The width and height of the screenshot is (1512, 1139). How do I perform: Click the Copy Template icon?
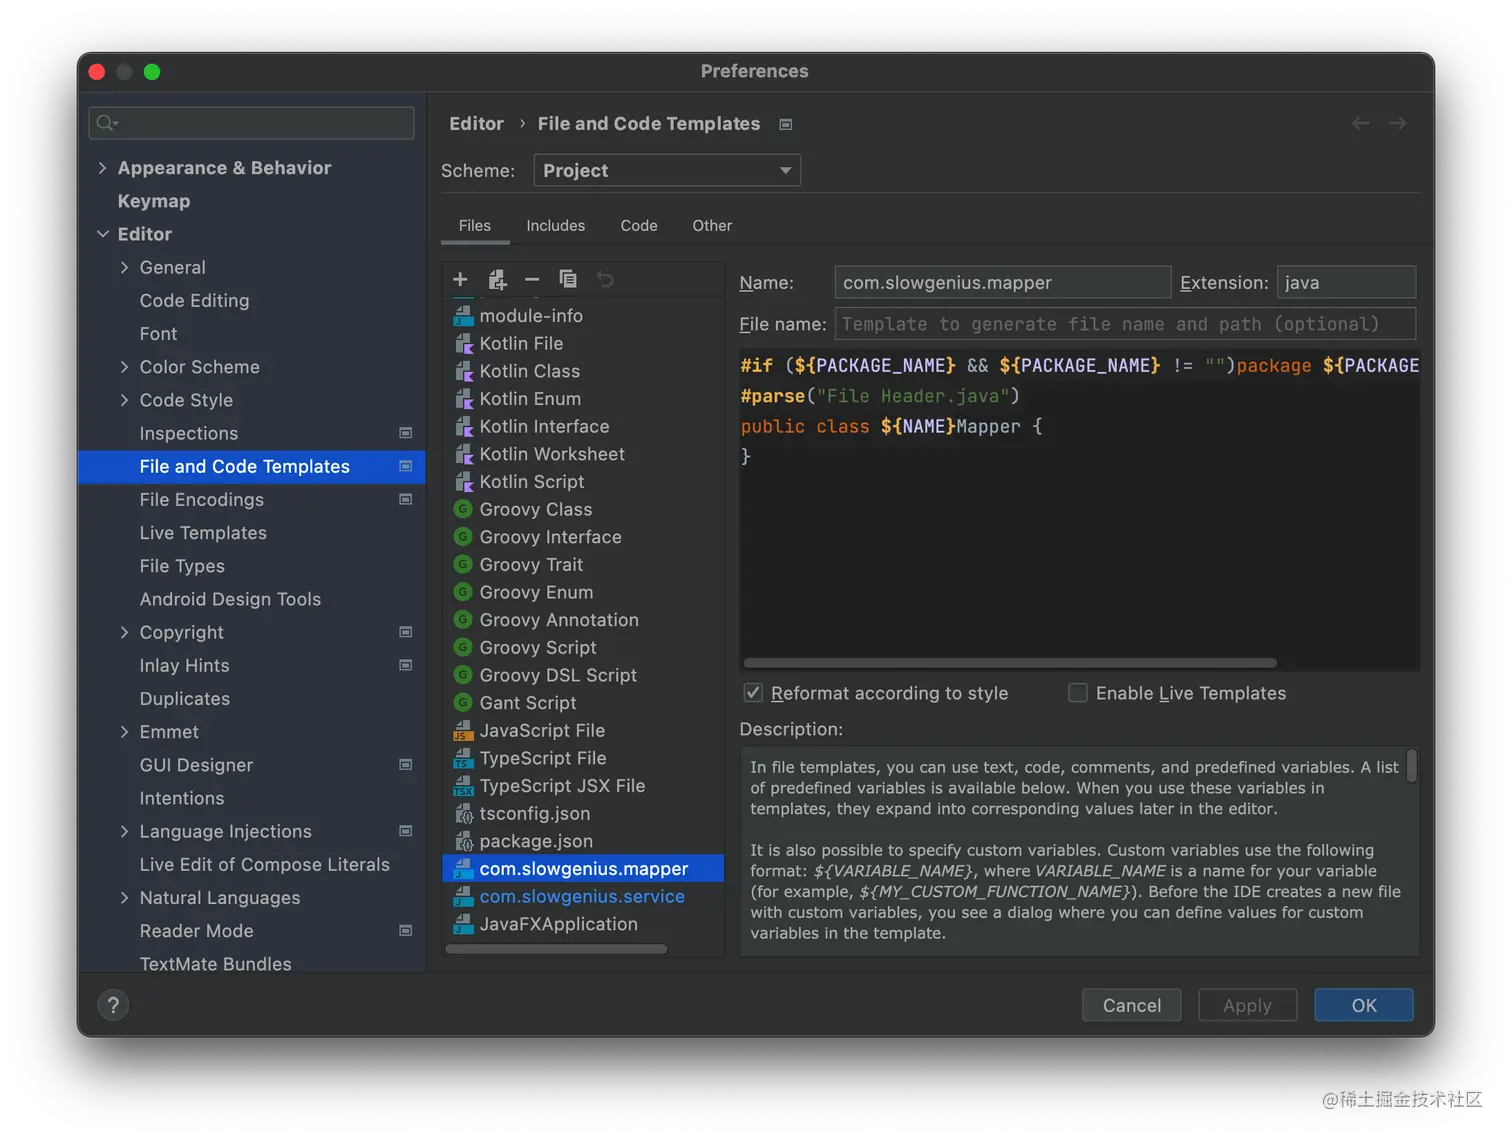tap(568, 279)
